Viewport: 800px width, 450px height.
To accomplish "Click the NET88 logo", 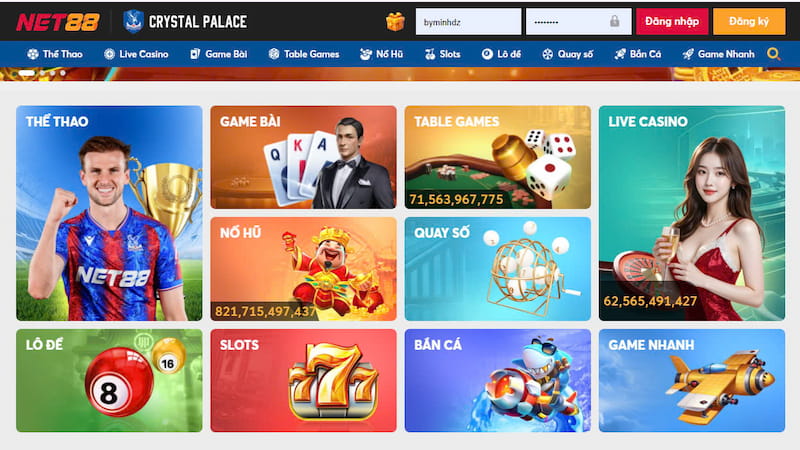I will [x=58, y=22].
